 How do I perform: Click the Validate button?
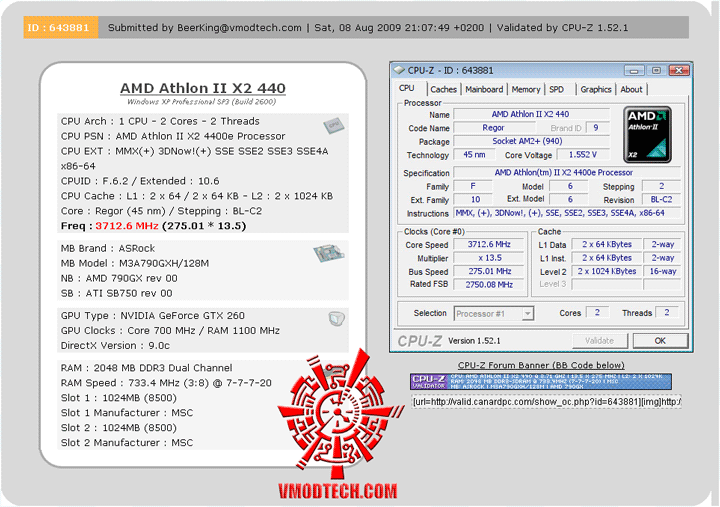600,341
